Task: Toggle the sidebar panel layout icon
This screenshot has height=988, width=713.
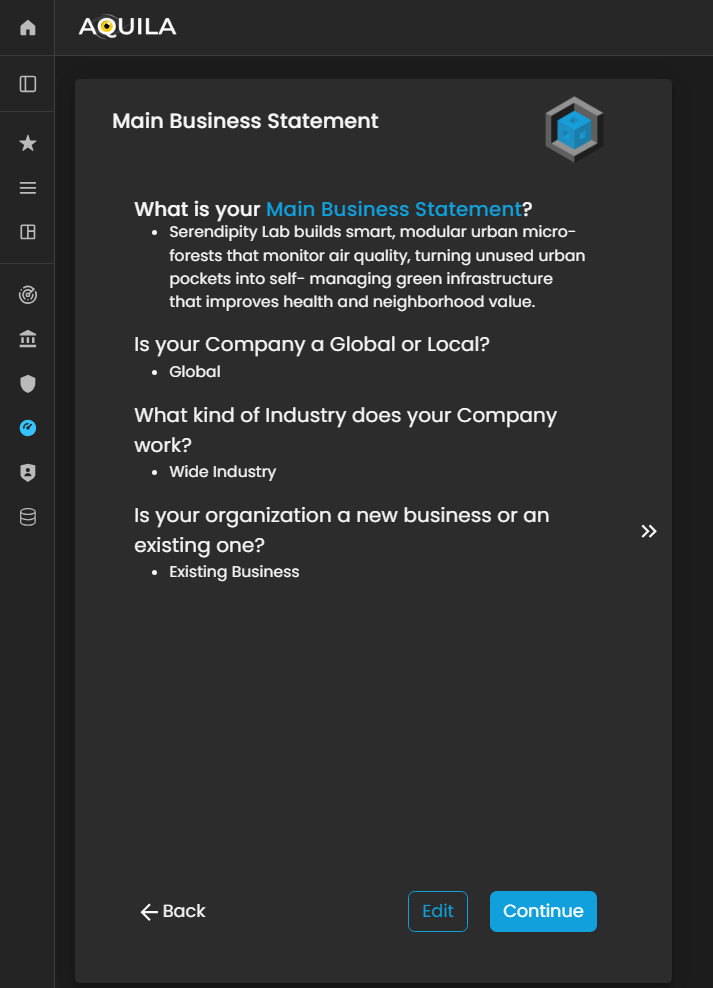Action: coord(28,84)
